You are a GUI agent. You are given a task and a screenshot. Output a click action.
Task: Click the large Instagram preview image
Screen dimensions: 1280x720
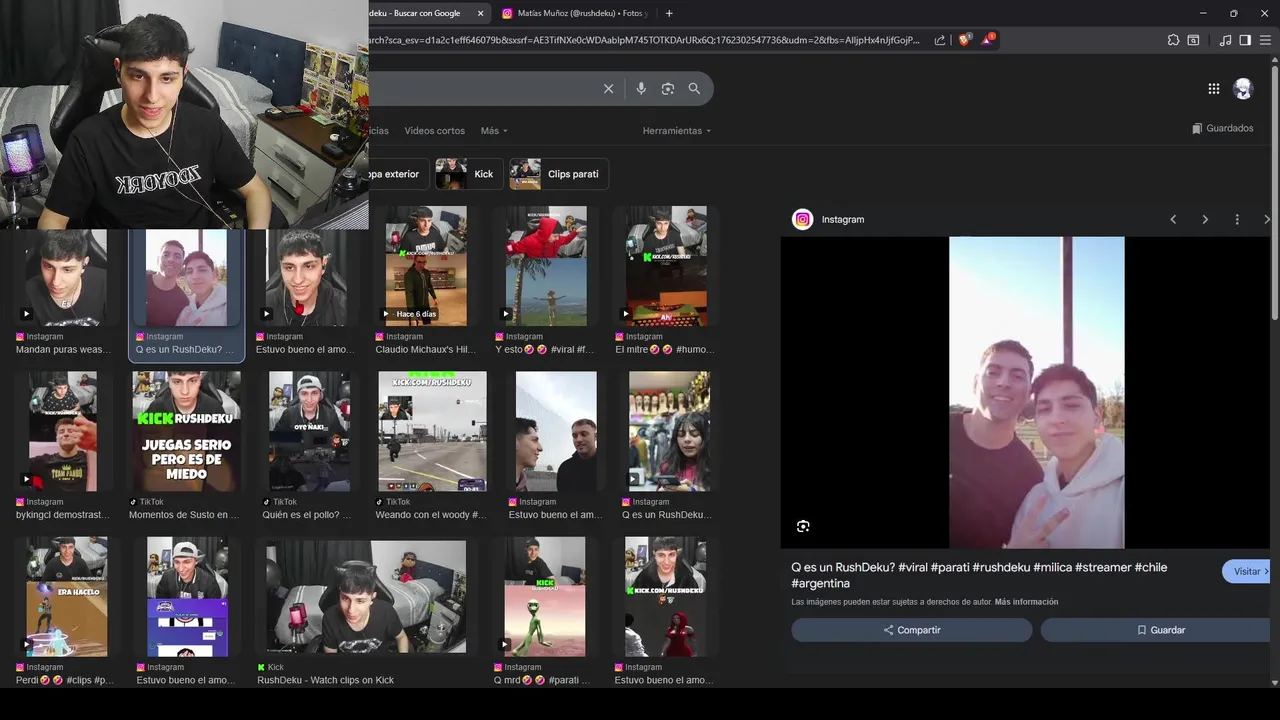pos(1036,392)
